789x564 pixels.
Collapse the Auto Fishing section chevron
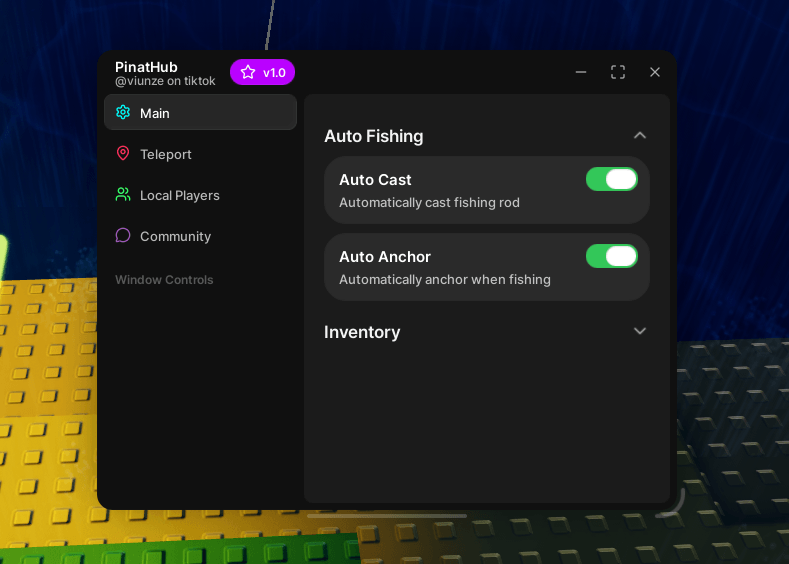(640, 135)
